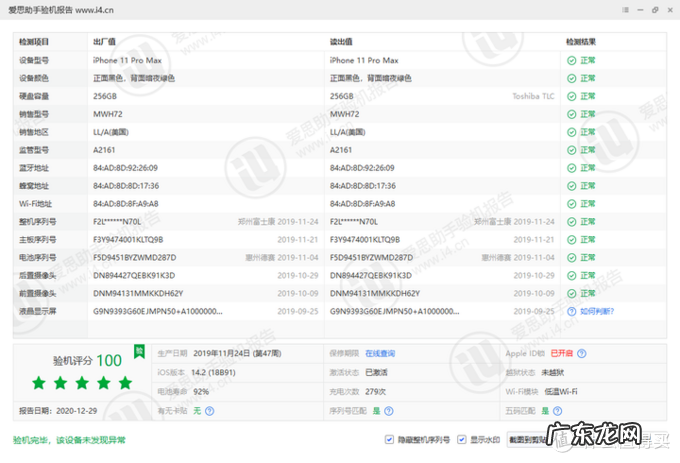Select the Toshiba TLC storage label
The height and width of the screenshot is (463, 680).
coord(533,96)
